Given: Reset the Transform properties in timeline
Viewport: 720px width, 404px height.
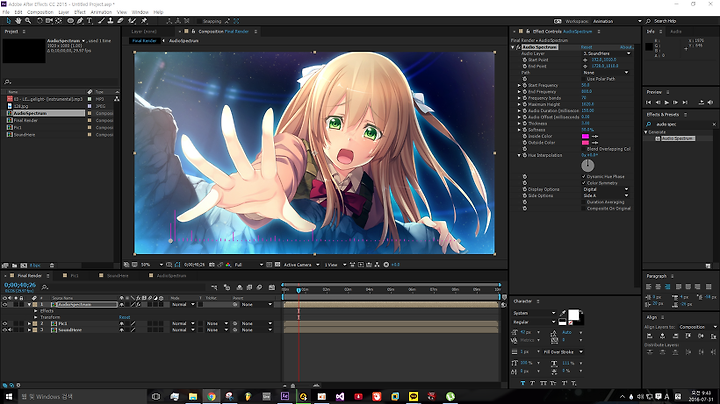Looking at the screenshot, I should pos(124,317).
